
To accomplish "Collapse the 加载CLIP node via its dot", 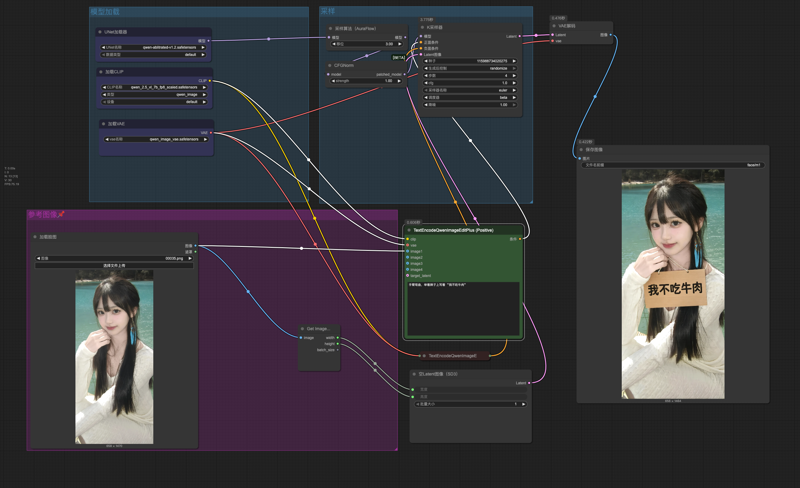I will 101,73.
